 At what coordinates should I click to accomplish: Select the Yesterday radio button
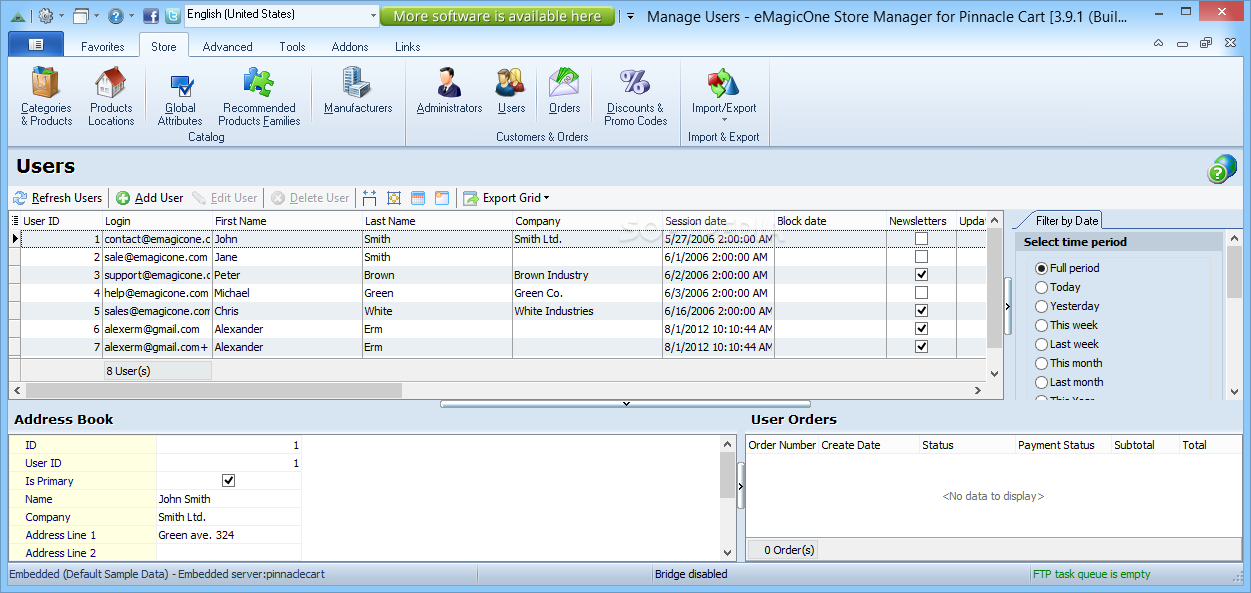pos(1041,306)
